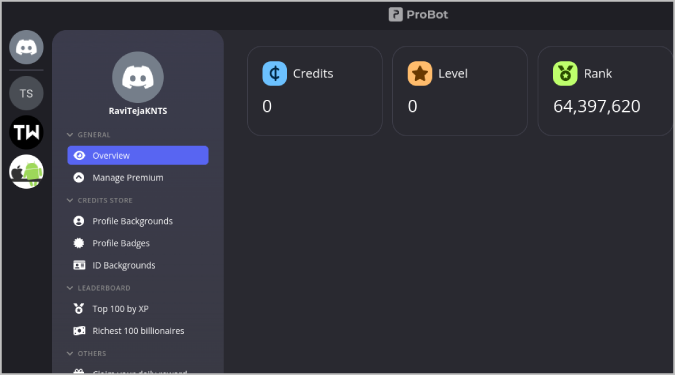Click the ProBot title text
The image size is (675, 375).
click(x=427, y=15)
